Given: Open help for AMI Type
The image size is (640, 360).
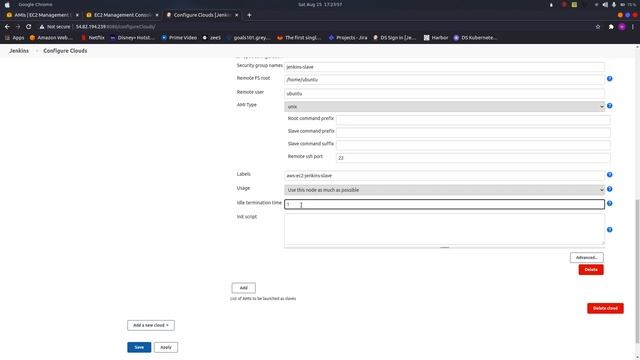Looking at the screenshot, I should click(609, 105).
